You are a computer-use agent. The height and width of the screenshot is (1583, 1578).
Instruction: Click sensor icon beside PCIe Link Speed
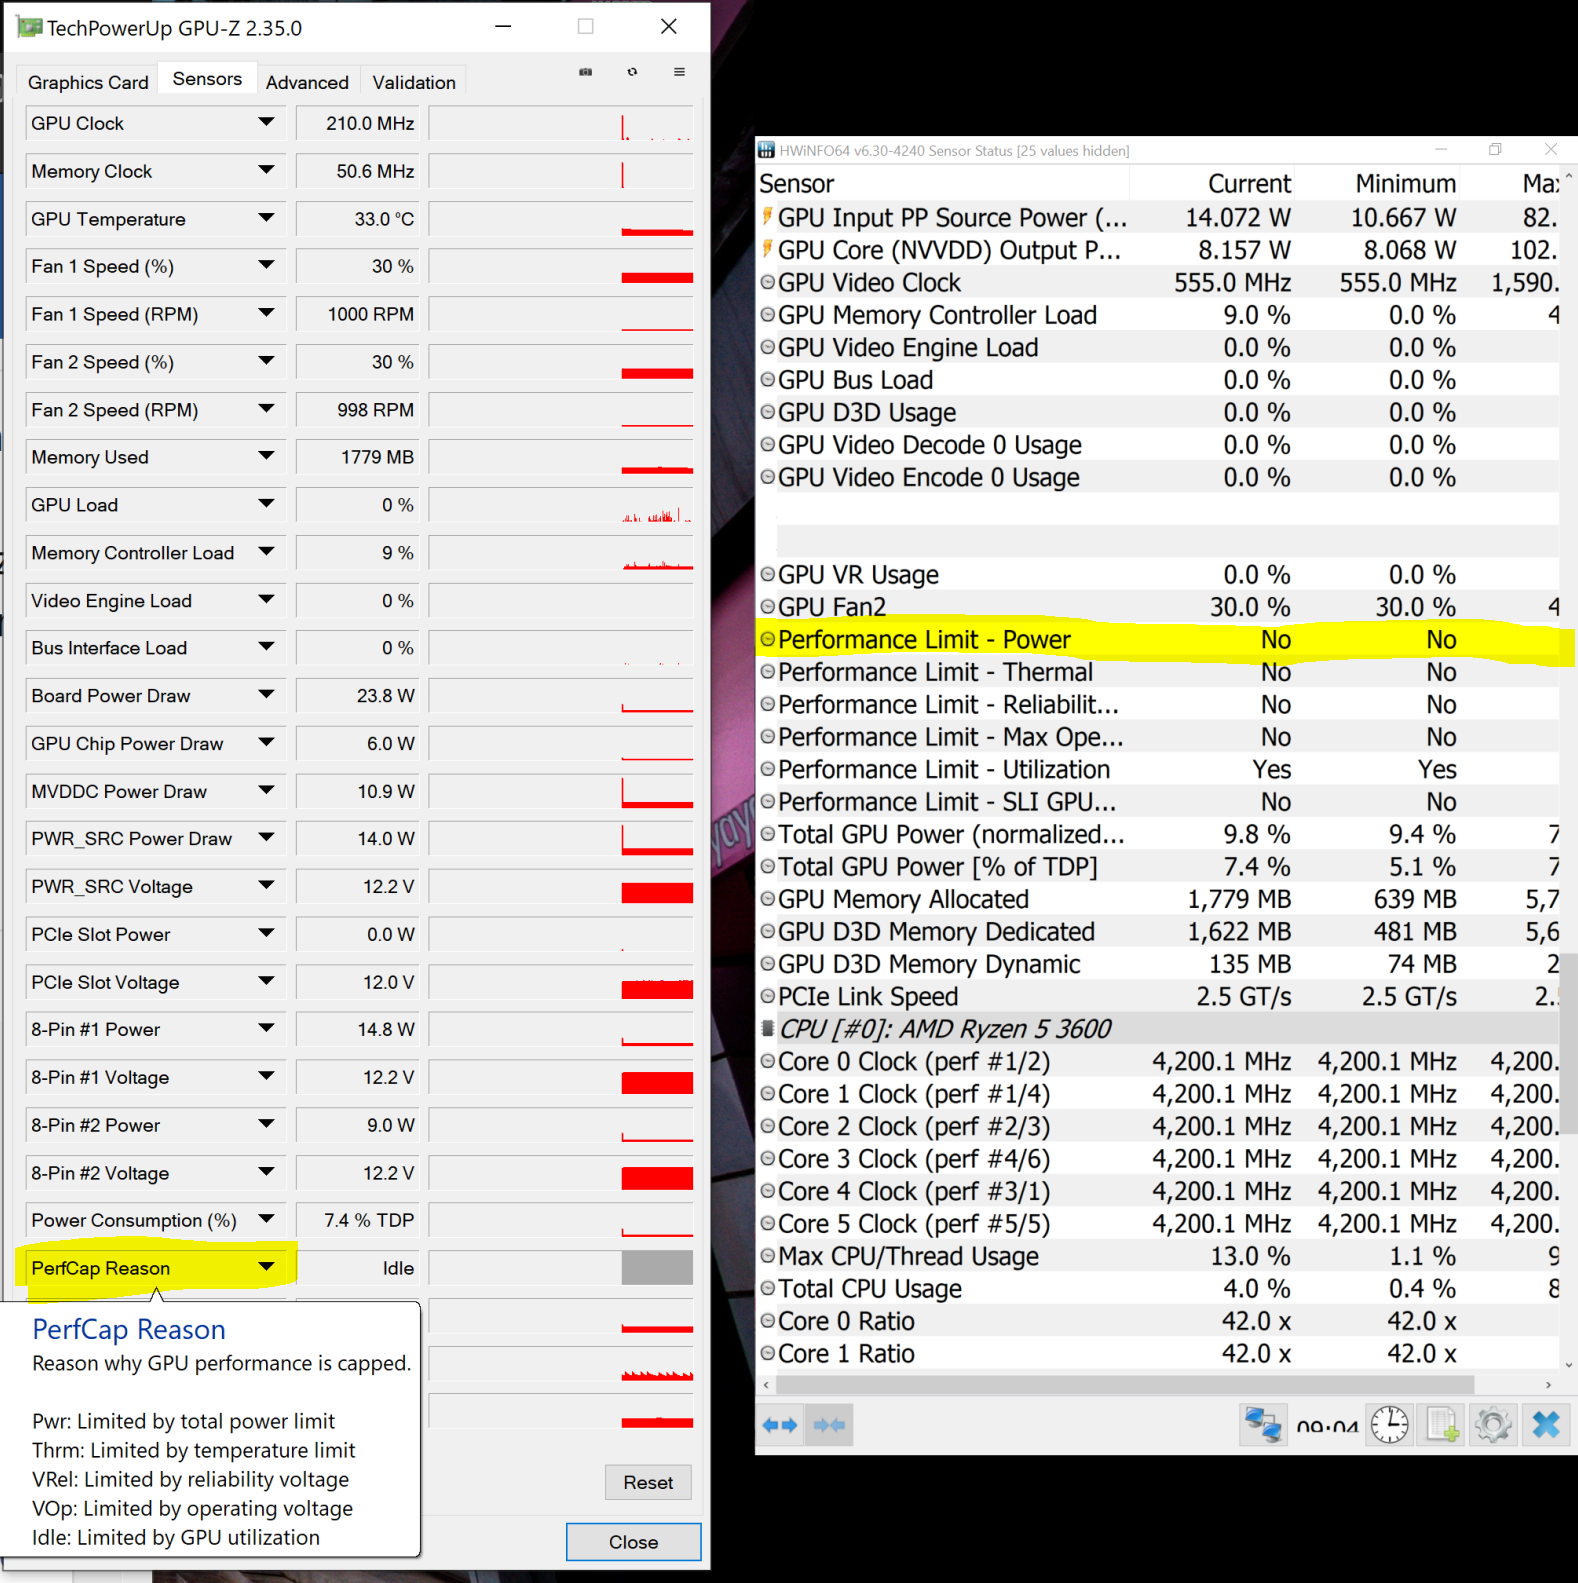point(767,996)
